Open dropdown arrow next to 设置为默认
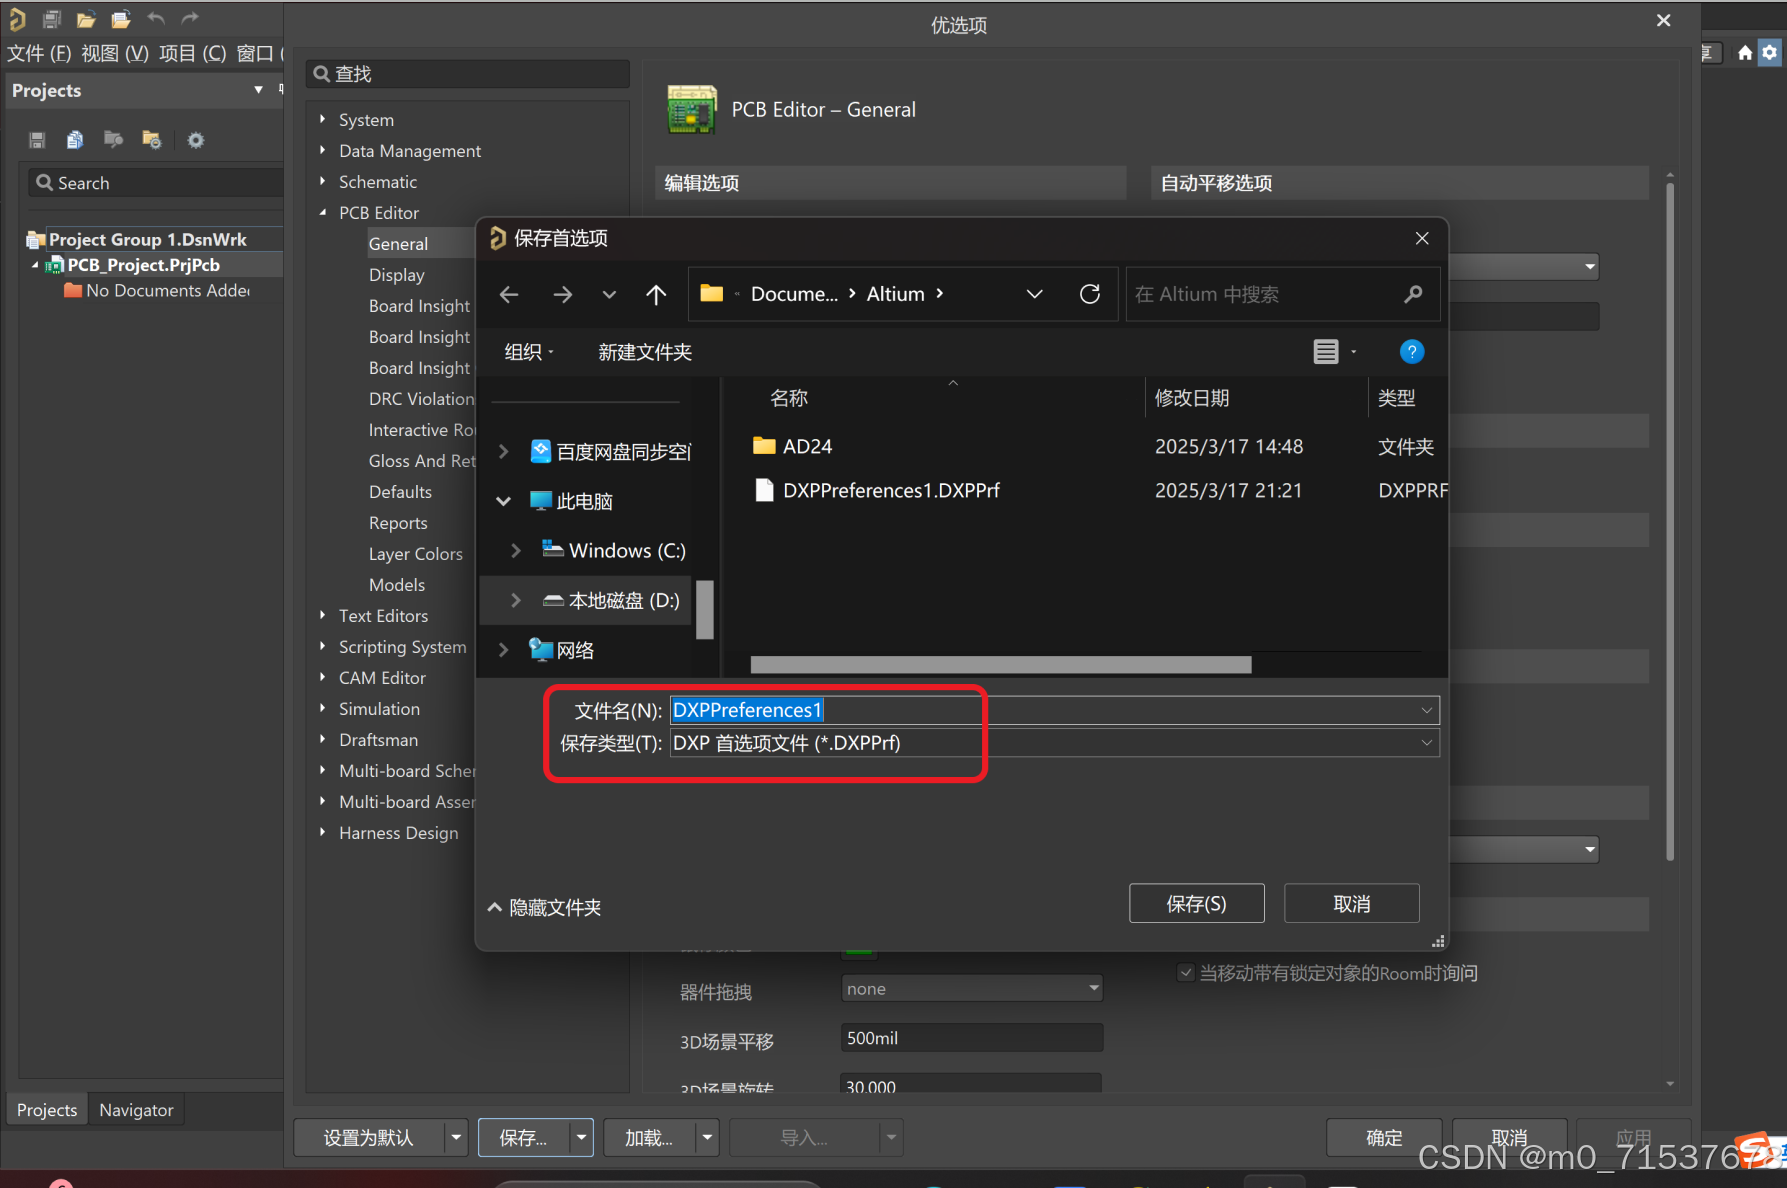This screenshot has width=1787, height=1188. point(456,1138)
